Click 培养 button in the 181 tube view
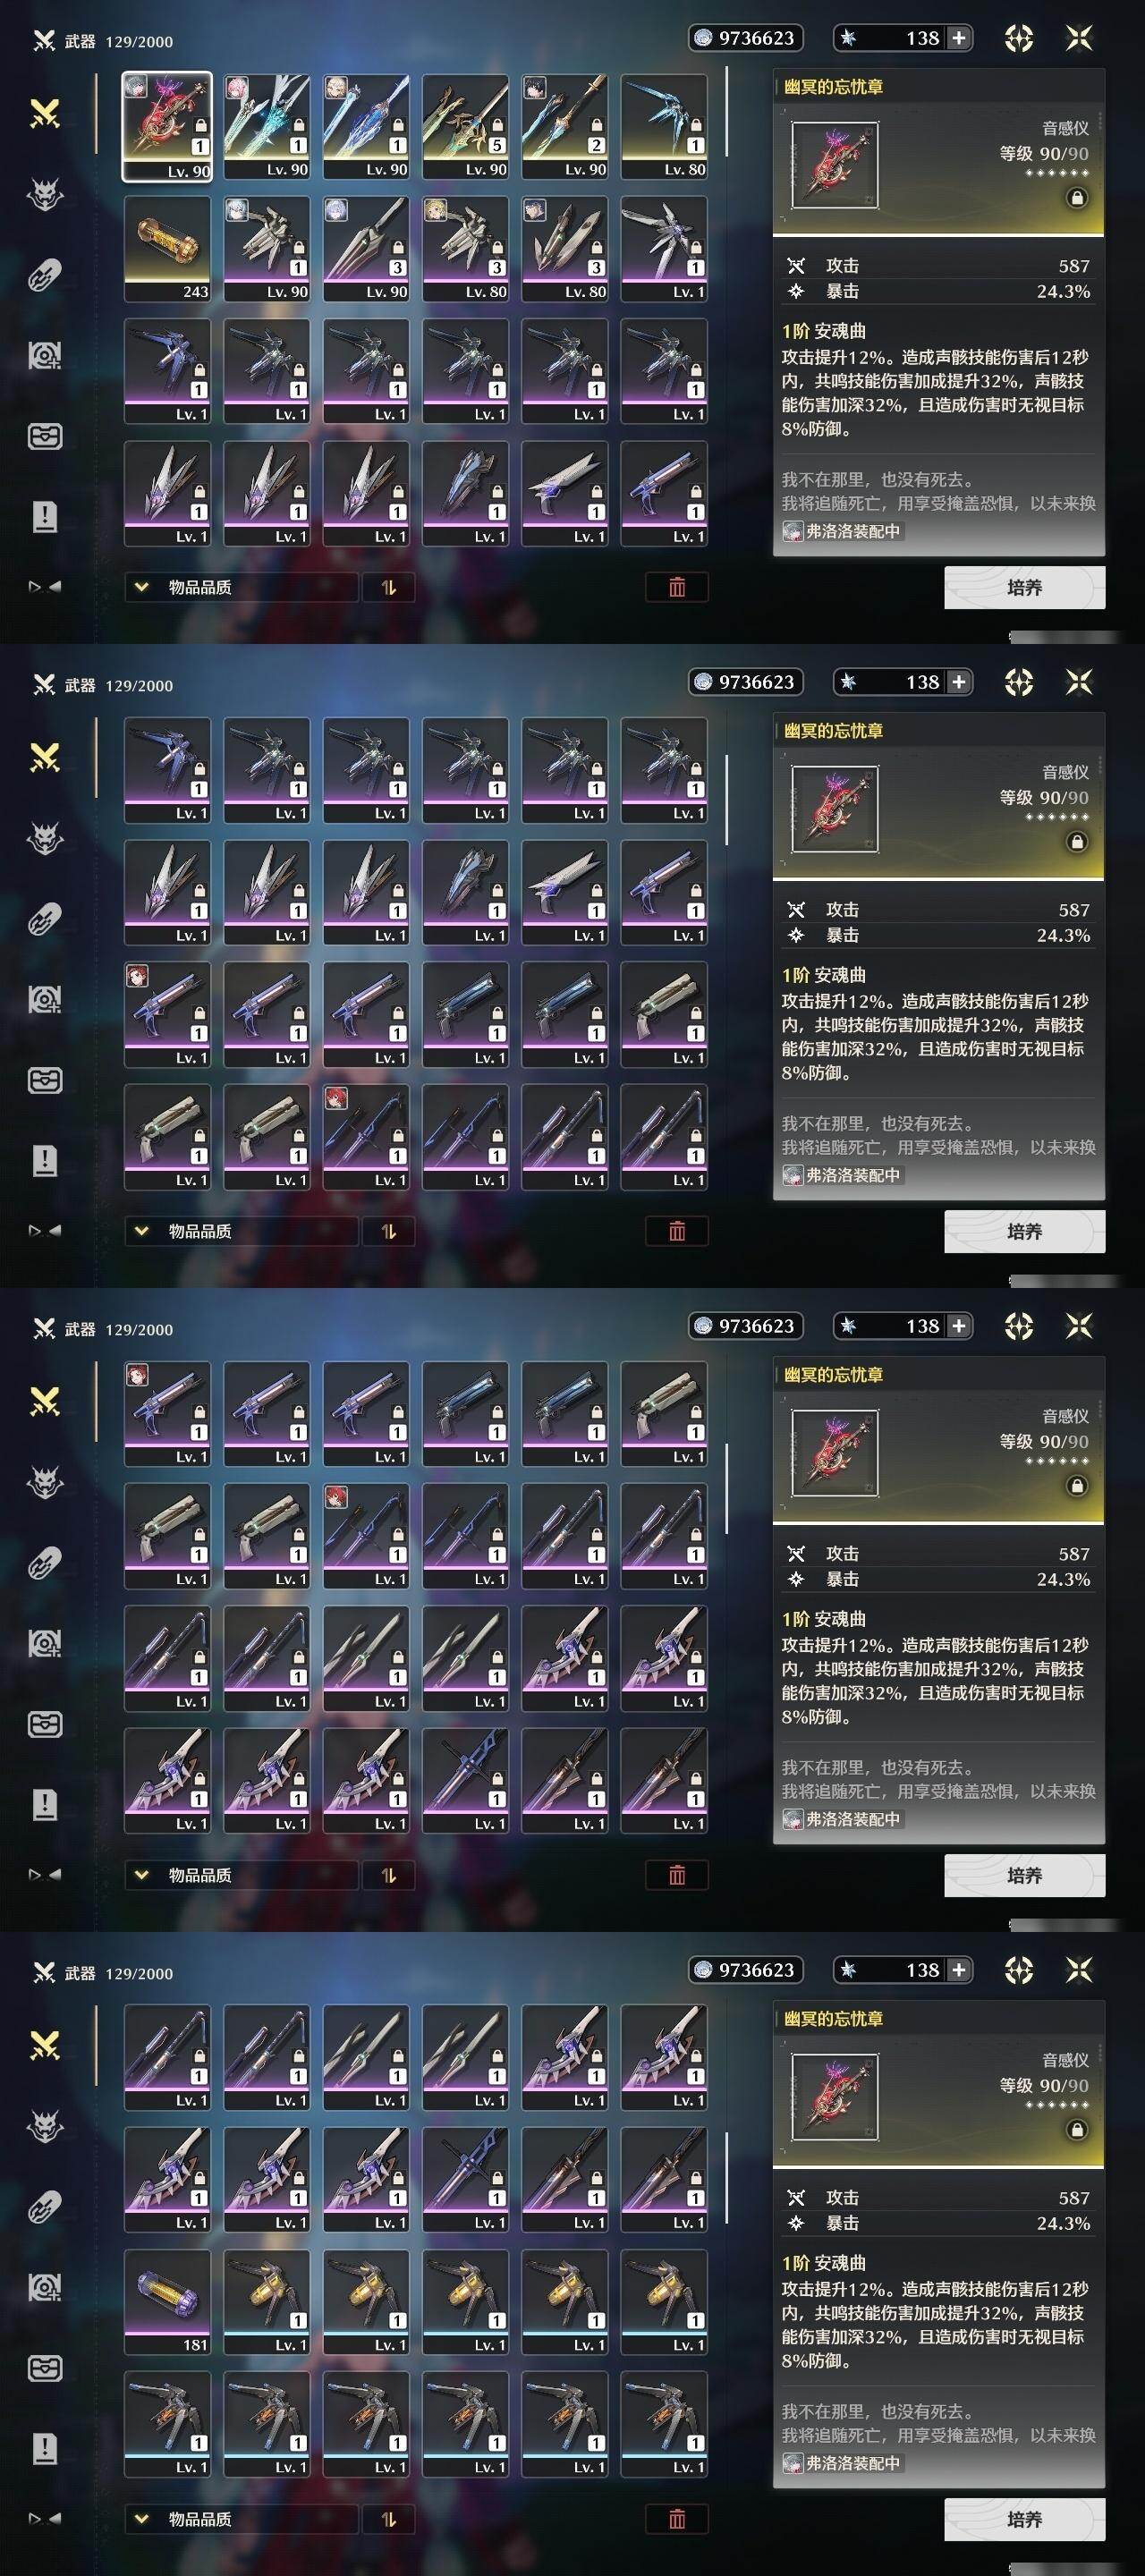The width and height of the screenshot is (1145, 2576). pos(1024,2518)
